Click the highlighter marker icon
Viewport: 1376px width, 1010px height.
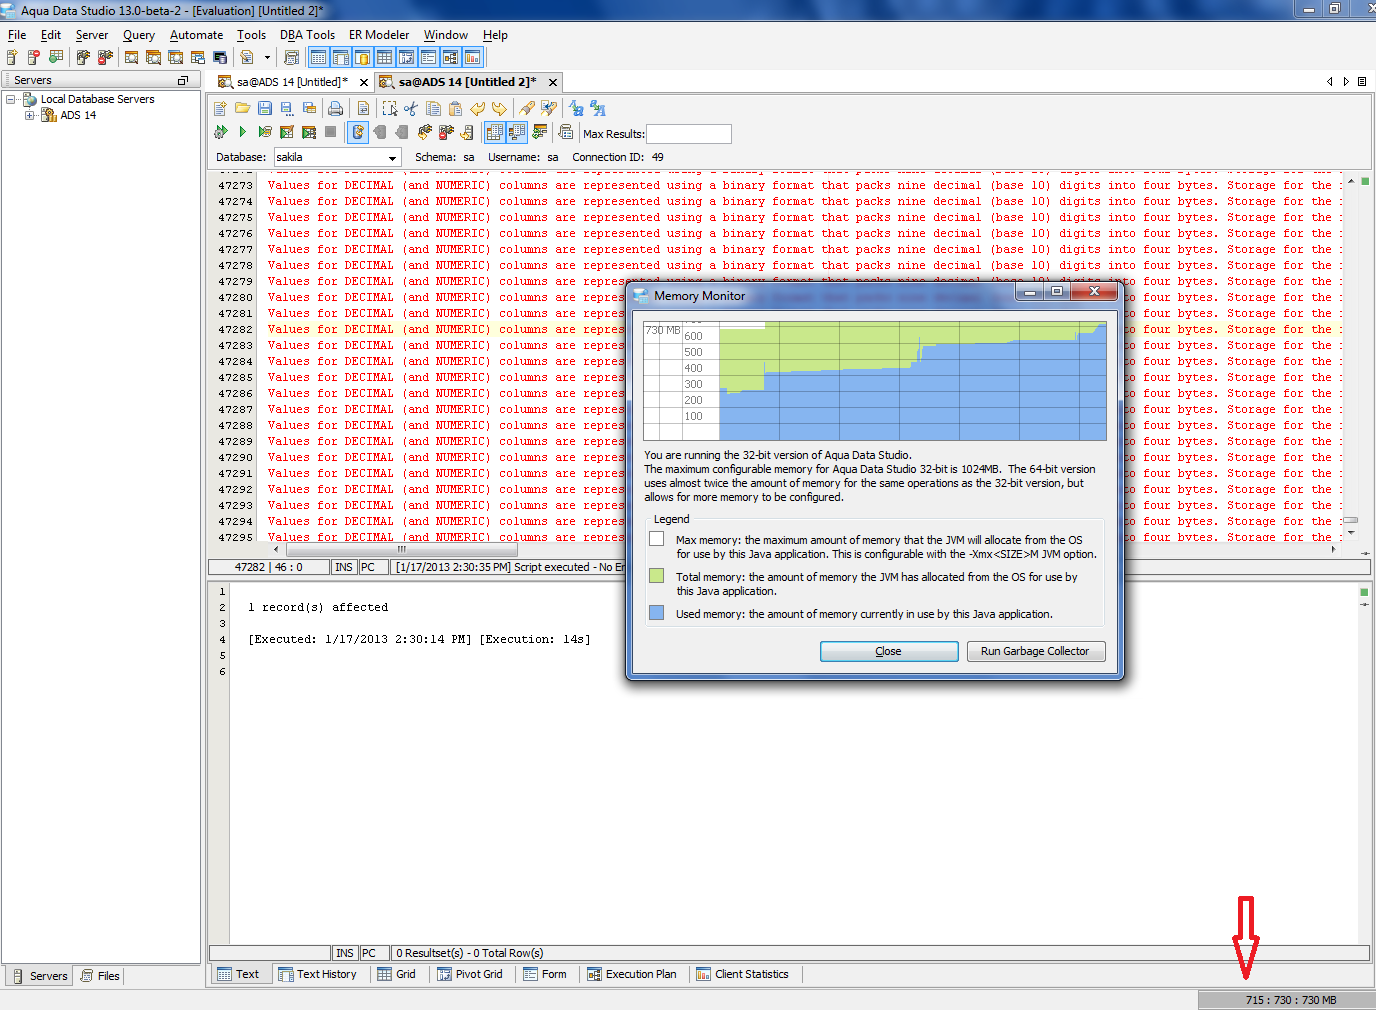point(527,108)
